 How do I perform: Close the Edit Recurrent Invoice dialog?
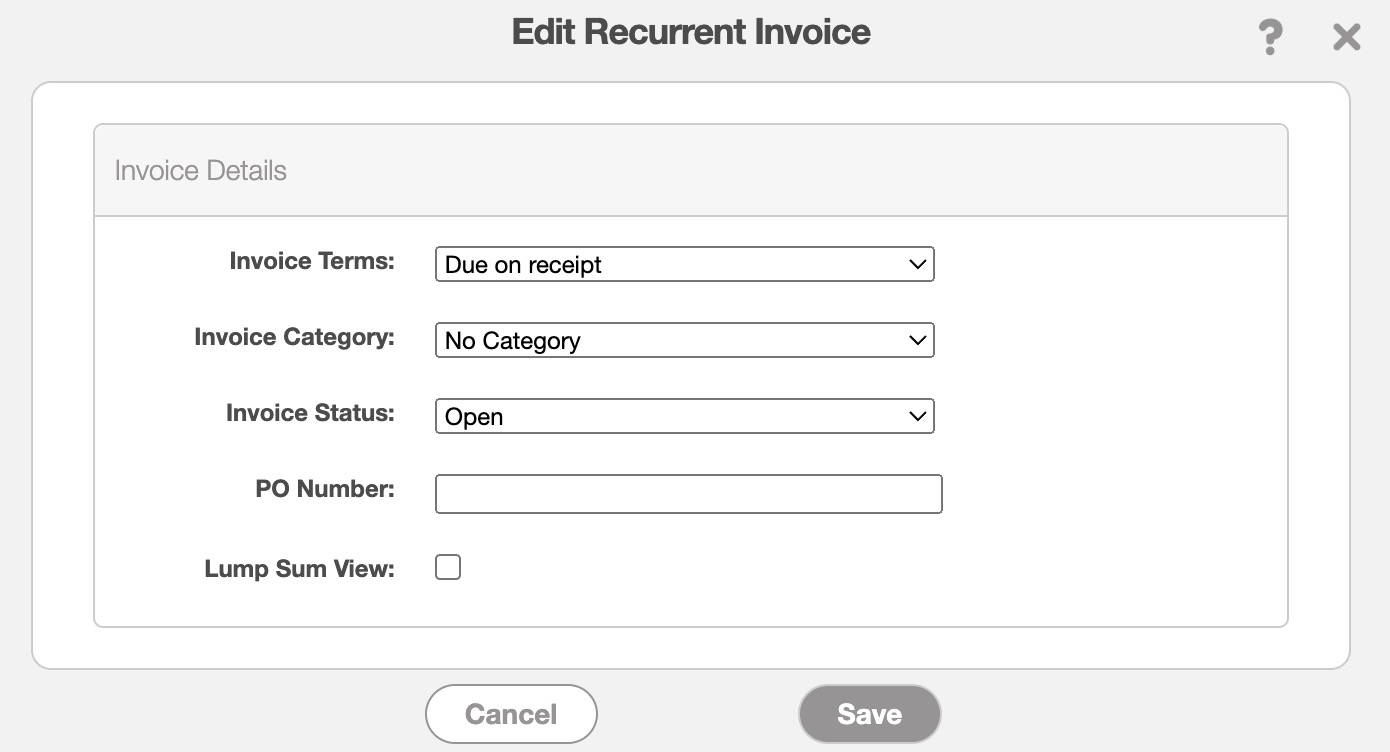coord(1347,38)
